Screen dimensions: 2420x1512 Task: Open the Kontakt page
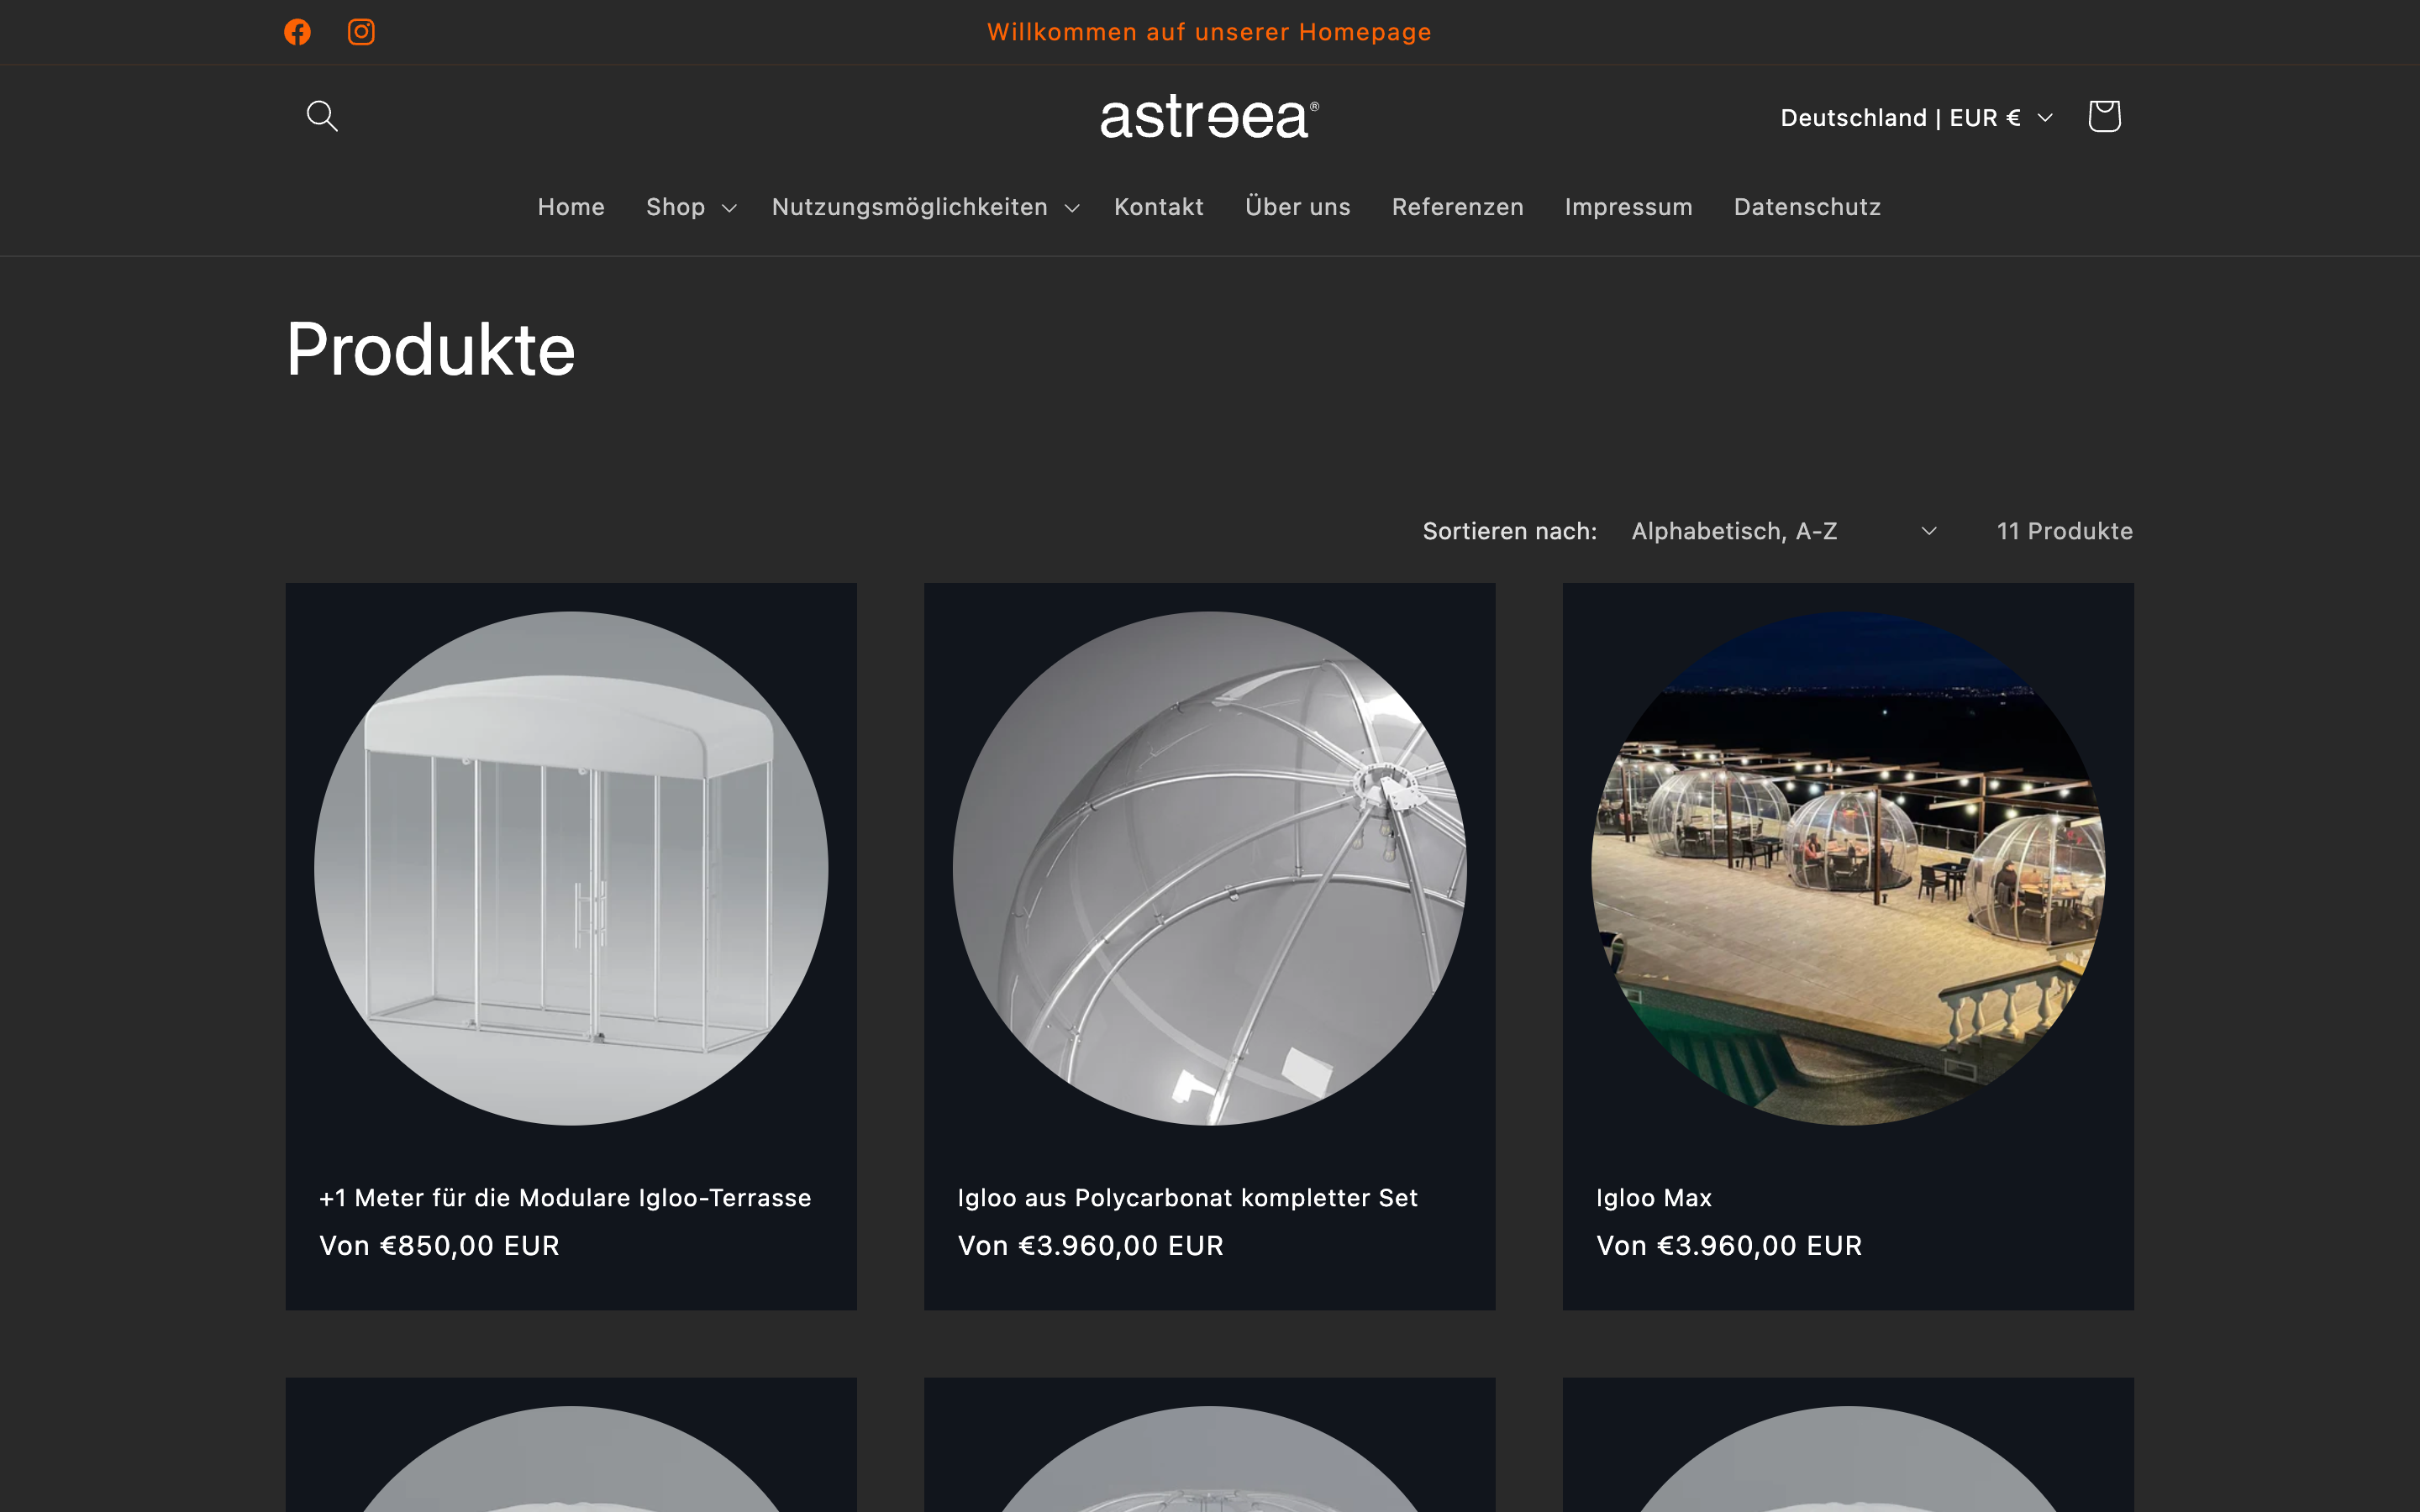(1159, 207)
